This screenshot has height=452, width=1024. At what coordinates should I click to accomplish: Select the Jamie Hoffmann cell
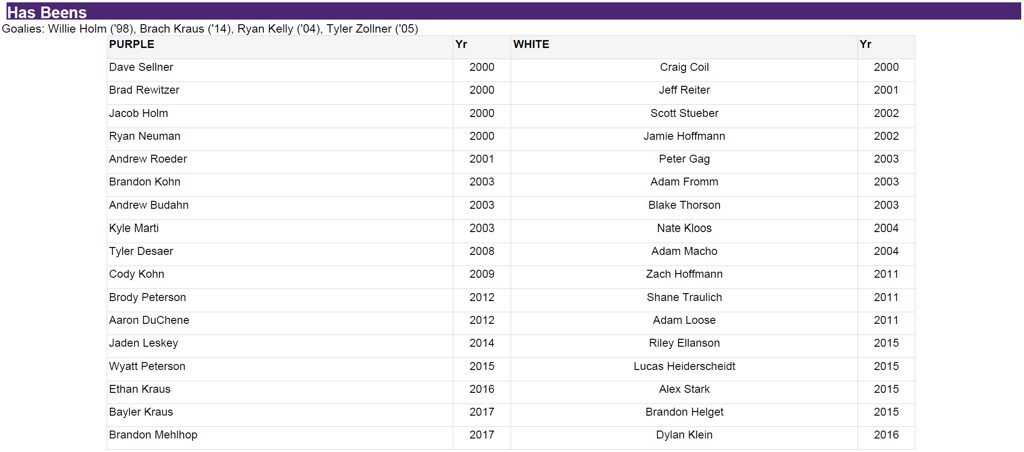[684, 137]
